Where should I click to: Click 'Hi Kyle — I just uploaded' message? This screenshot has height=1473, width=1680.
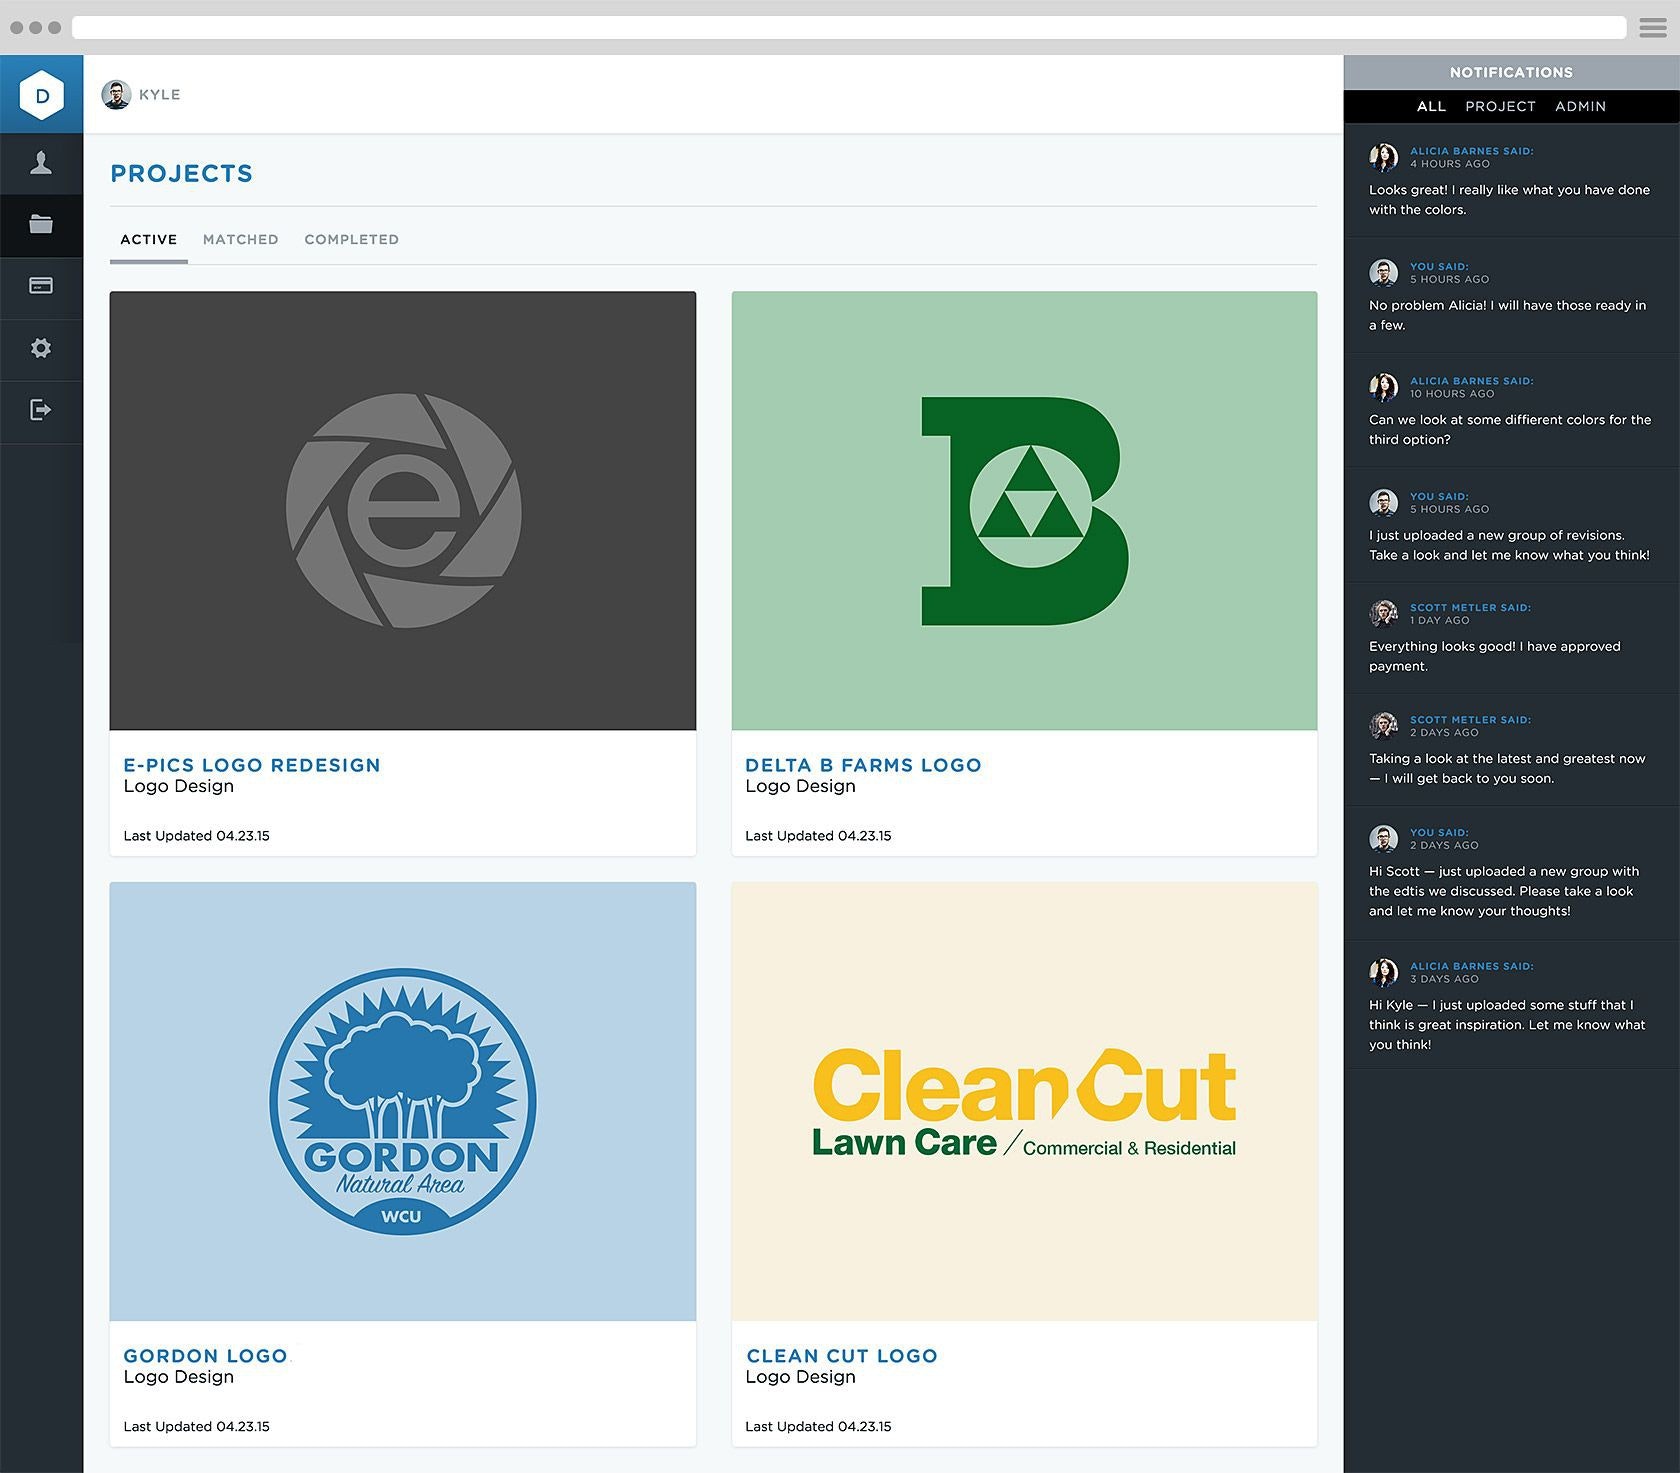tap(1507, 1024)
